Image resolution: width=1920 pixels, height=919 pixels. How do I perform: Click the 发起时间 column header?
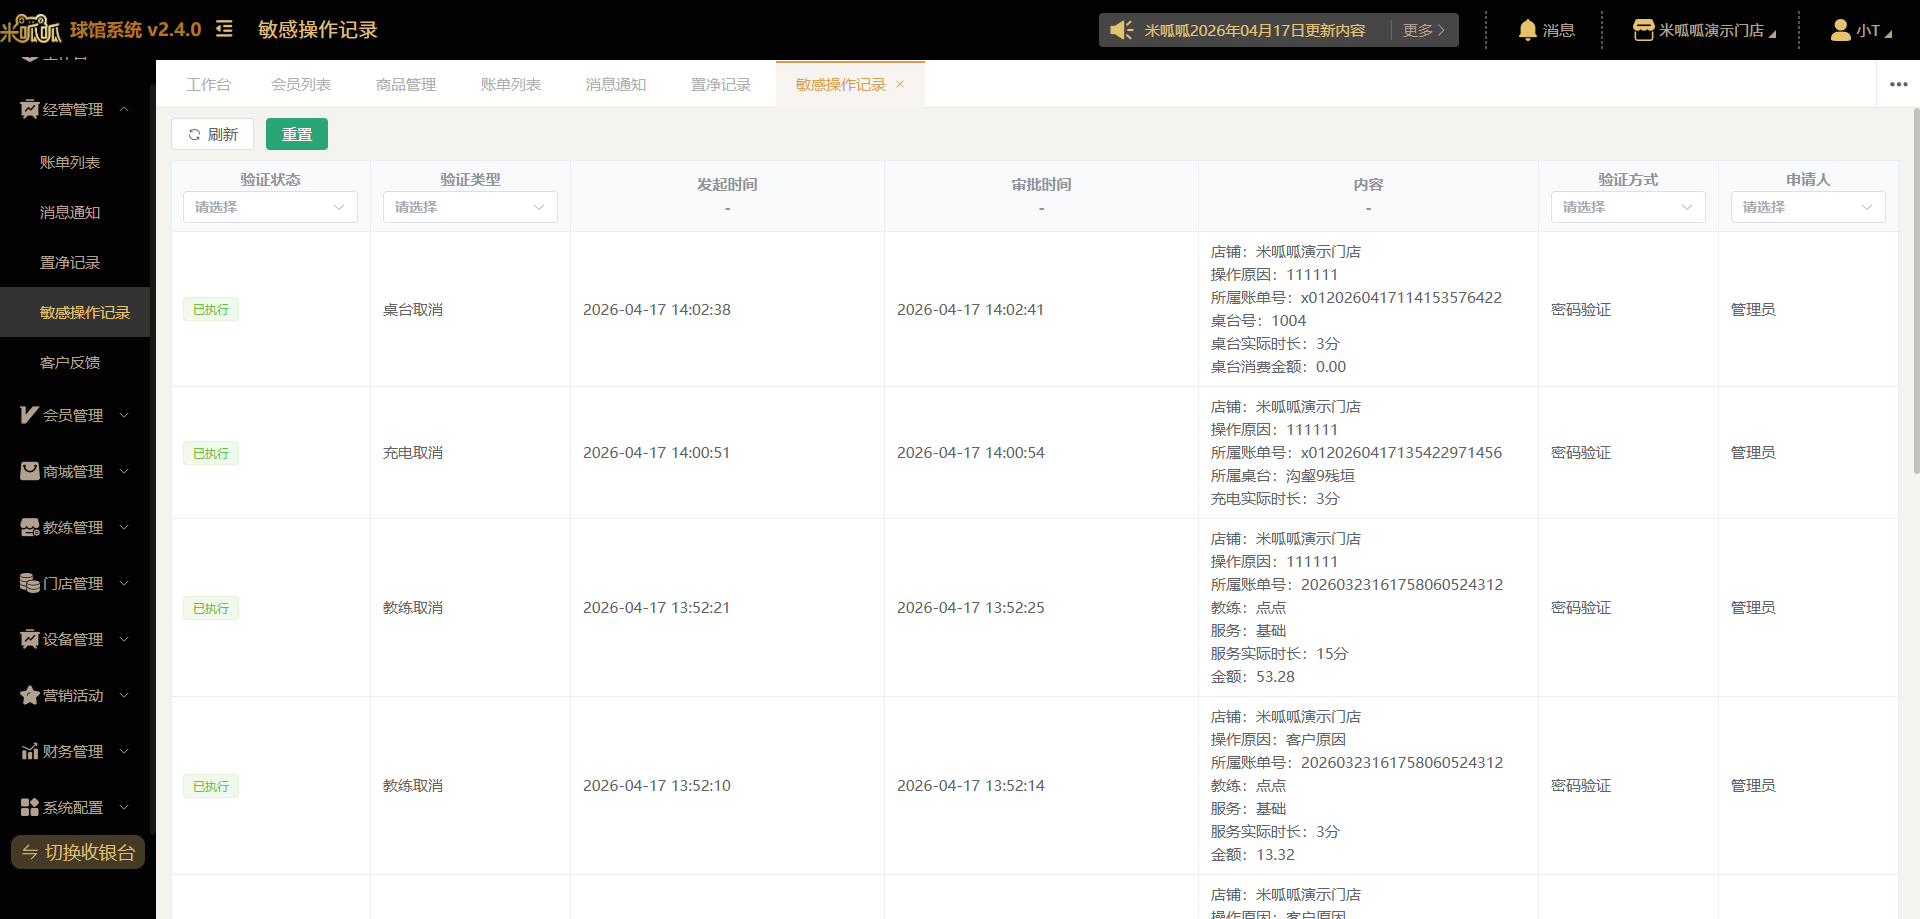pyautogui.click(x=727, y=184)
